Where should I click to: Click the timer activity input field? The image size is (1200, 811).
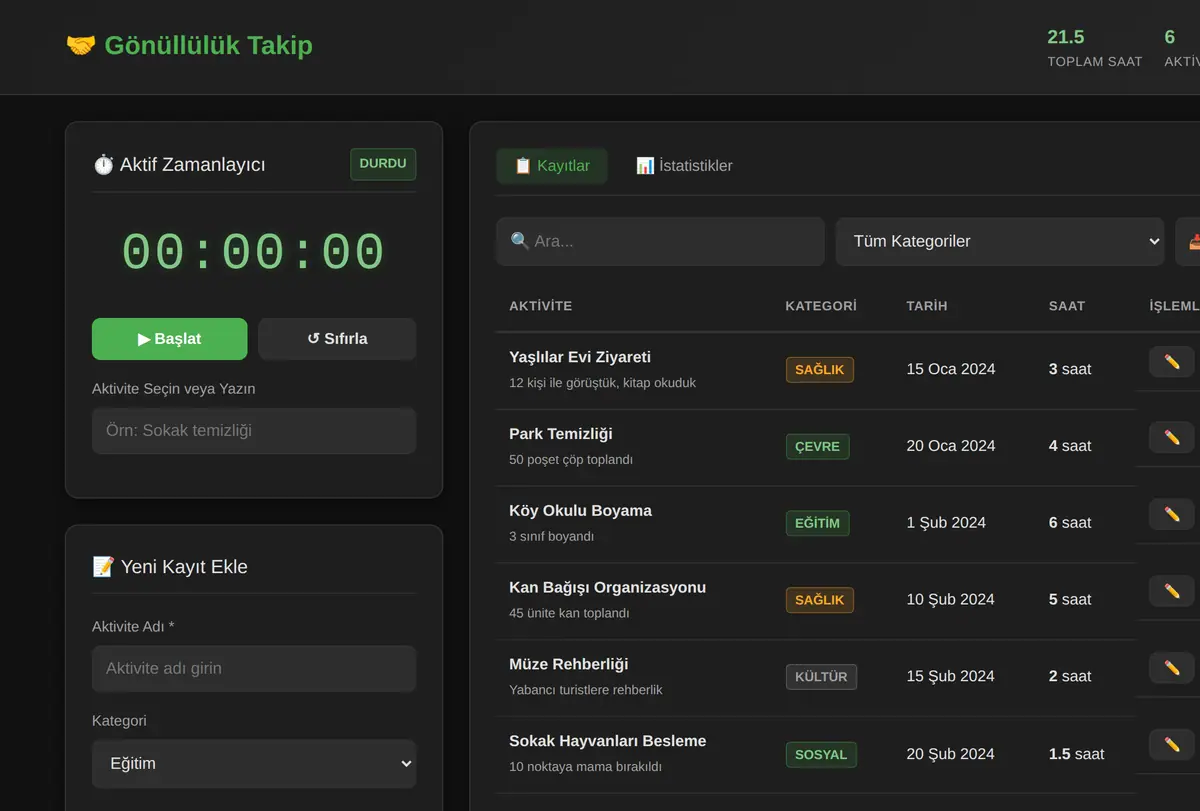(254, 431)
